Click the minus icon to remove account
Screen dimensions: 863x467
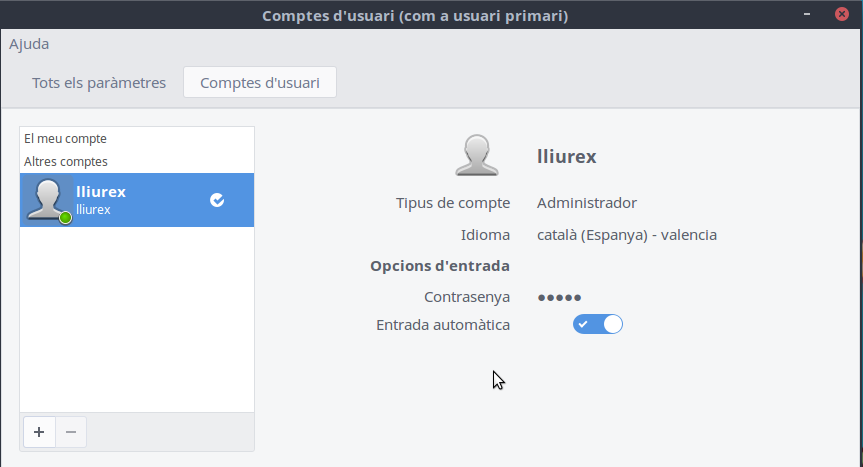[x=70, y=432]
